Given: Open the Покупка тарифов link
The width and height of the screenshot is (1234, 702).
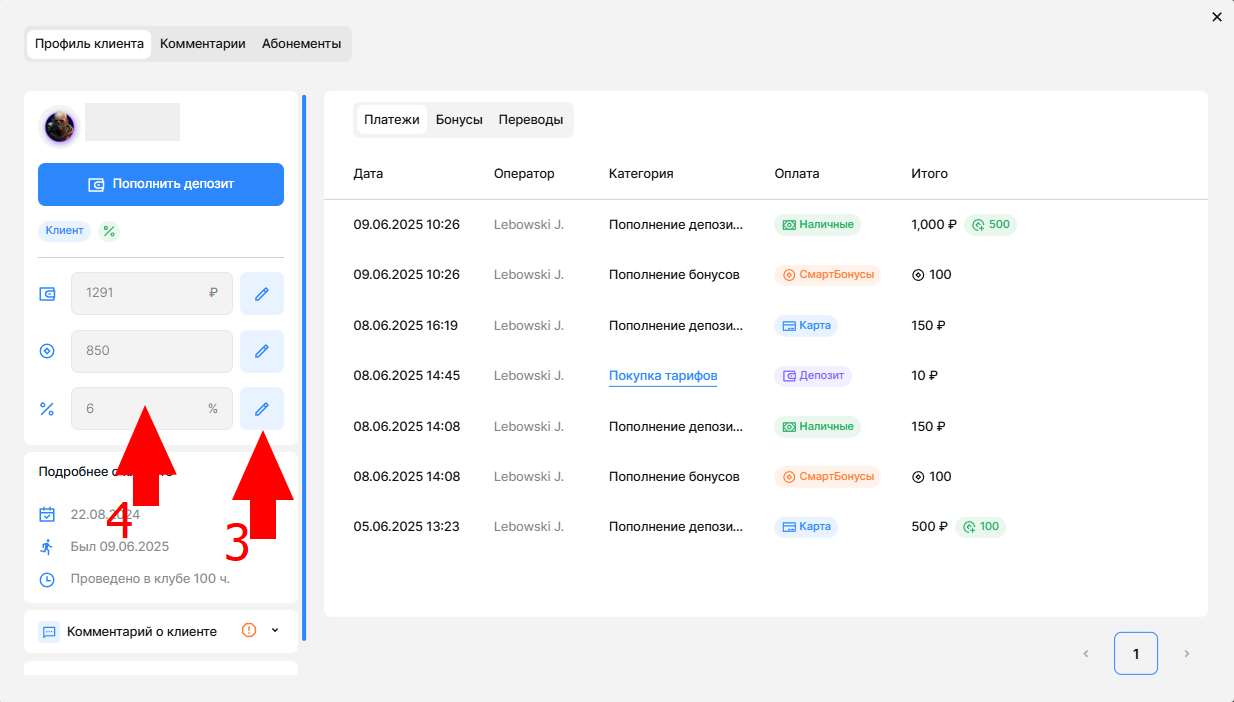Looking at the screenshot, I should click(x=663, y=376).
